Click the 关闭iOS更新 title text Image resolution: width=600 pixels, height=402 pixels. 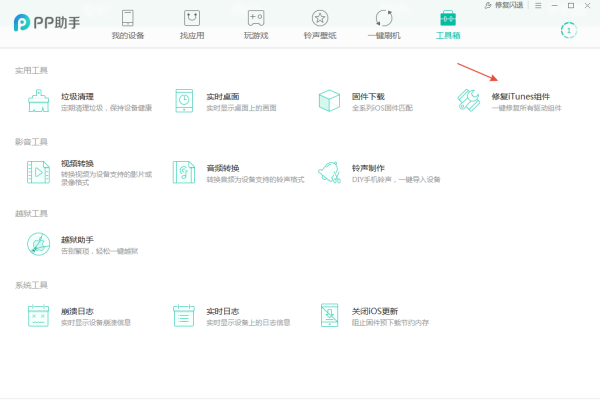click(375, 311)
